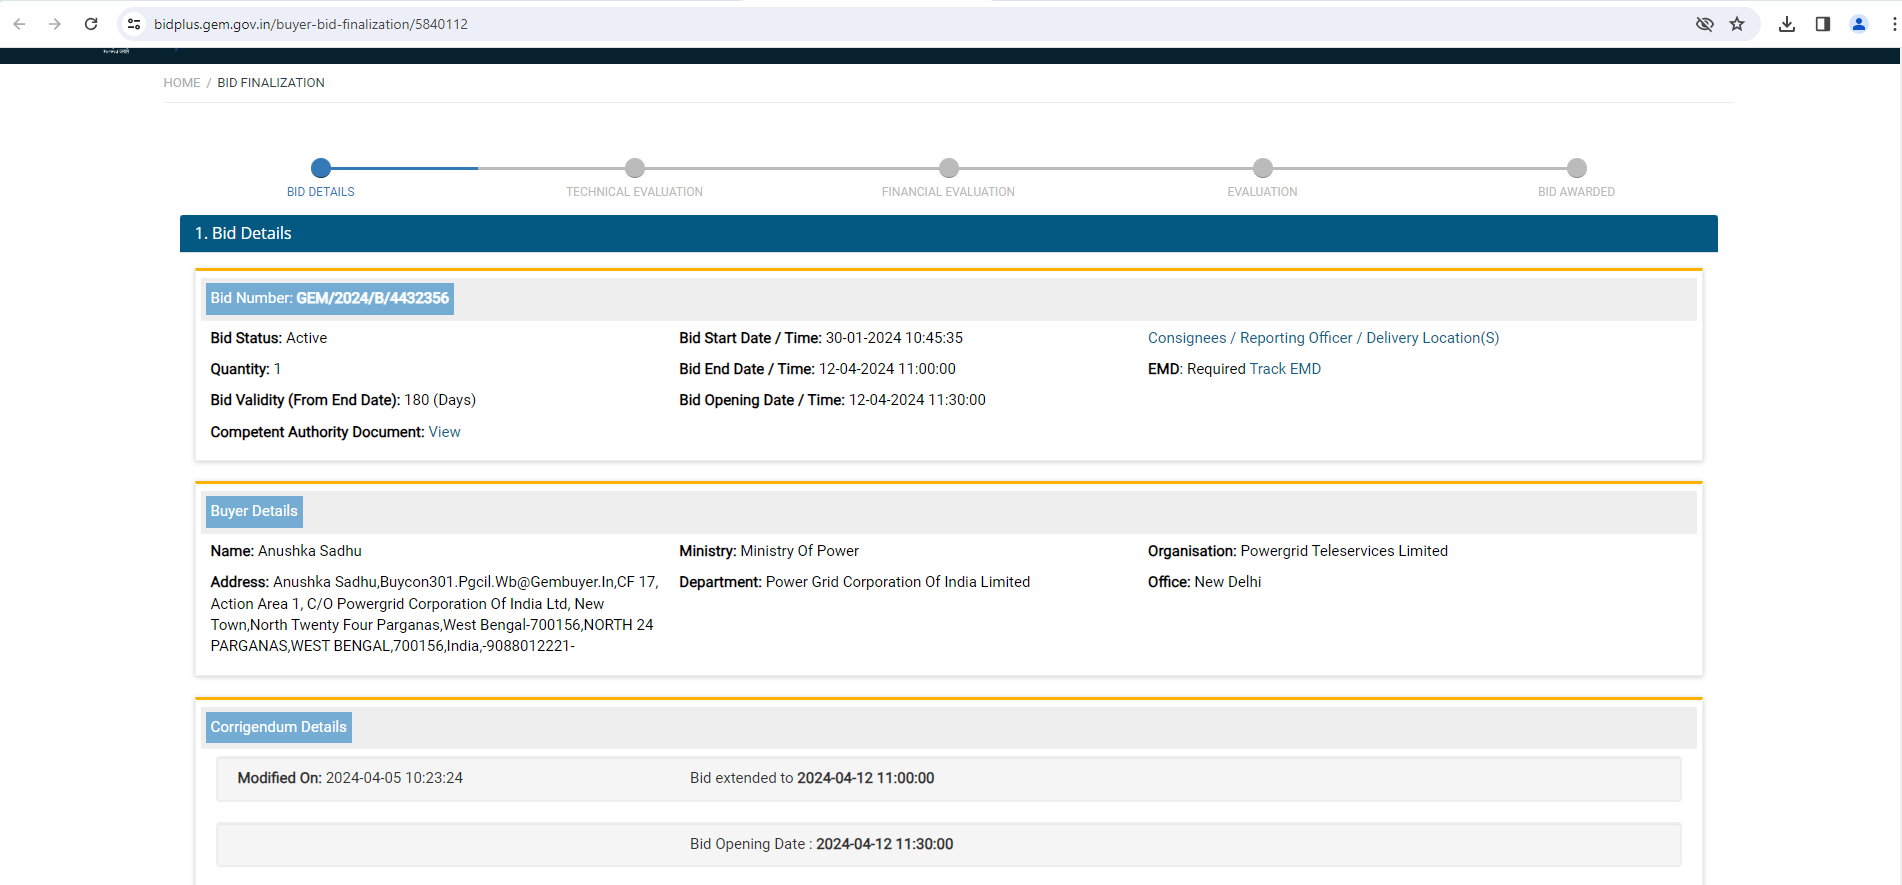Click Office New Delhi text
Image resolution: width=1902 pixels, height=885 pixels.
1205,582
